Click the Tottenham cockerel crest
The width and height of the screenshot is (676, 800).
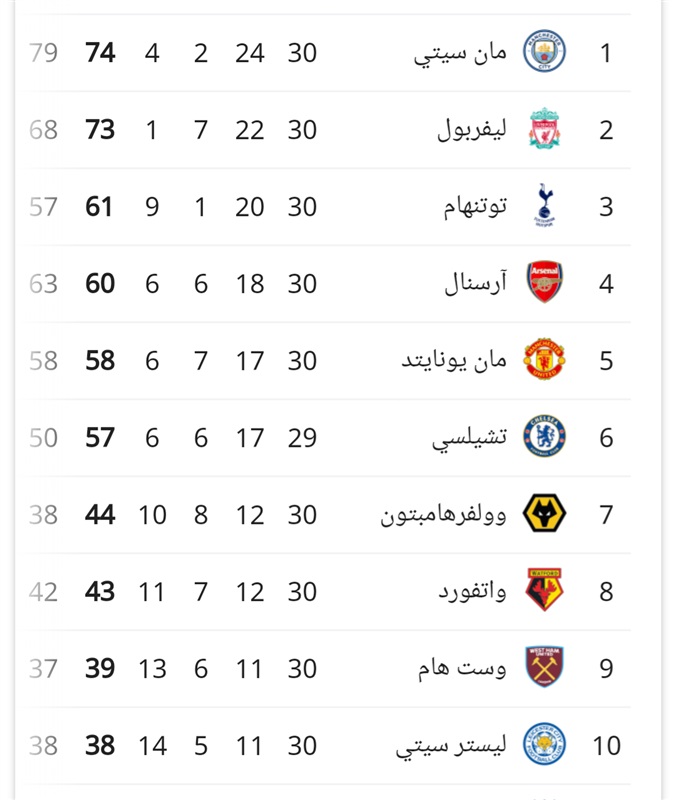tap(544, 205)
